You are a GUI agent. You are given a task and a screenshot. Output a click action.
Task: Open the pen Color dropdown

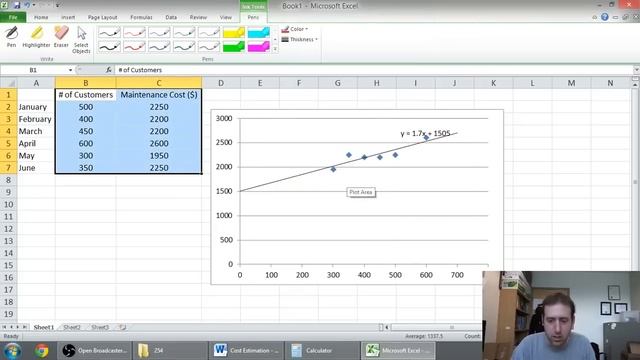pos(295,29)
